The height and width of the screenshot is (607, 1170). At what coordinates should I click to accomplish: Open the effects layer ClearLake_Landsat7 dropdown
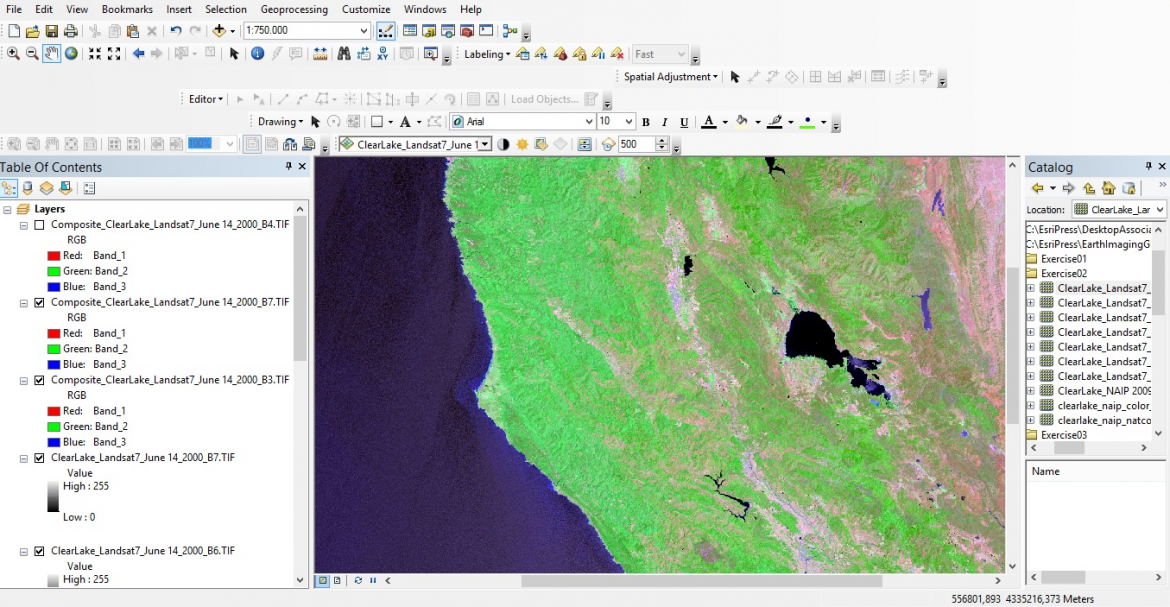pyautogui.click(x=485, y=144)
